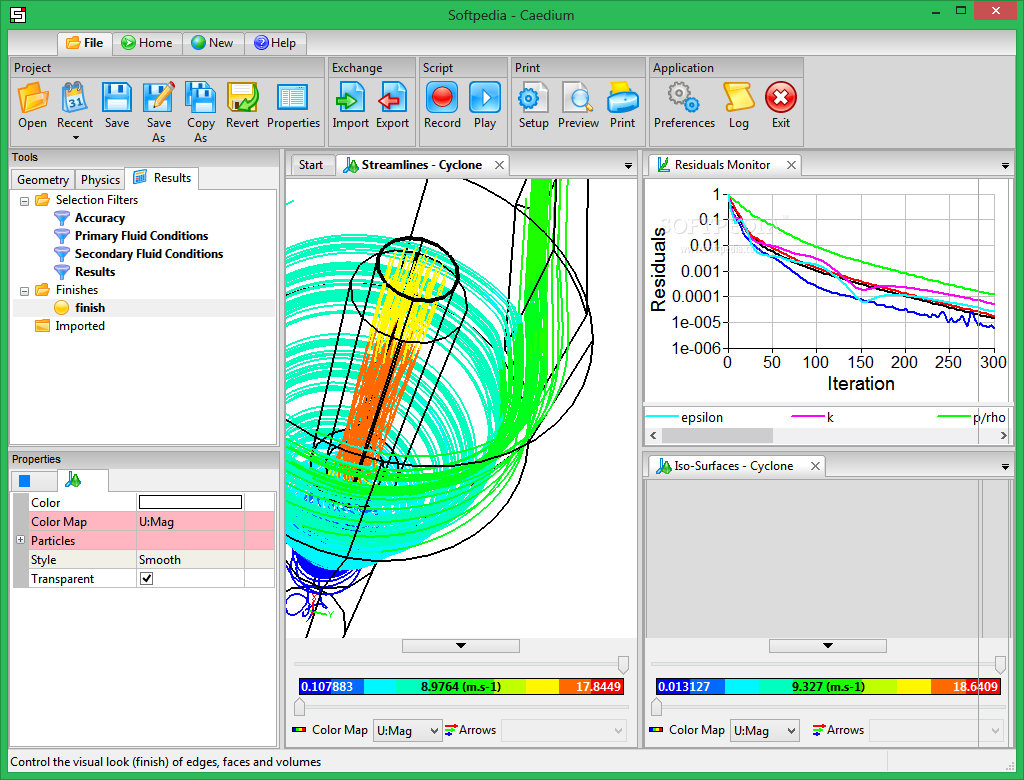Click the white Color swatch property

pos(190,503)
